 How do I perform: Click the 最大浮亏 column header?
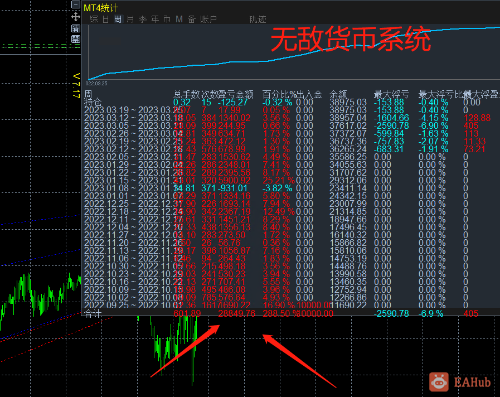click(391, 94)
